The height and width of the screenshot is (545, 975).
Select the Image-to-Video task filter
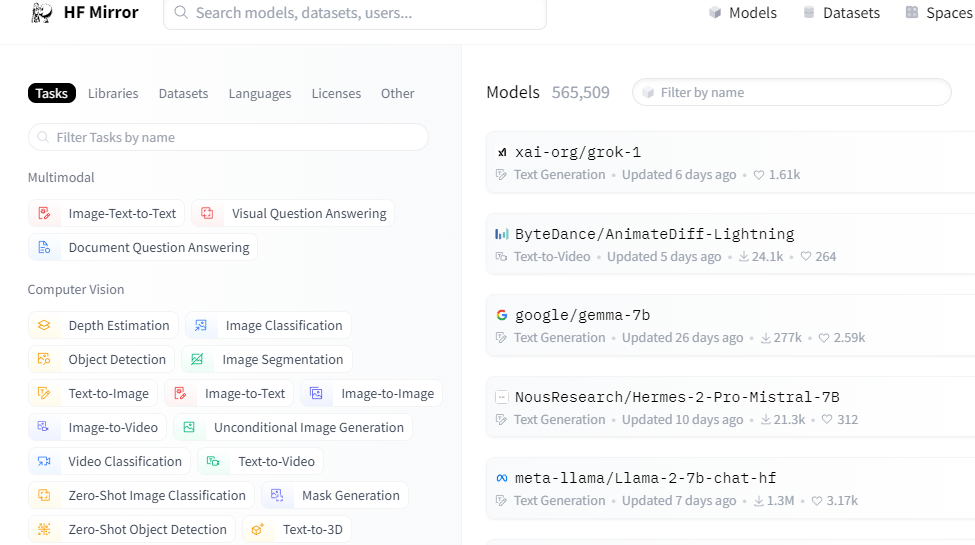point(112,428)
